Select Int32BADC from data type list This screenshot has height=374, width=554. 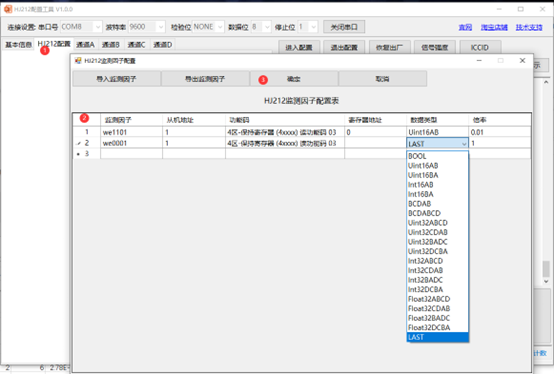point(437,280)
